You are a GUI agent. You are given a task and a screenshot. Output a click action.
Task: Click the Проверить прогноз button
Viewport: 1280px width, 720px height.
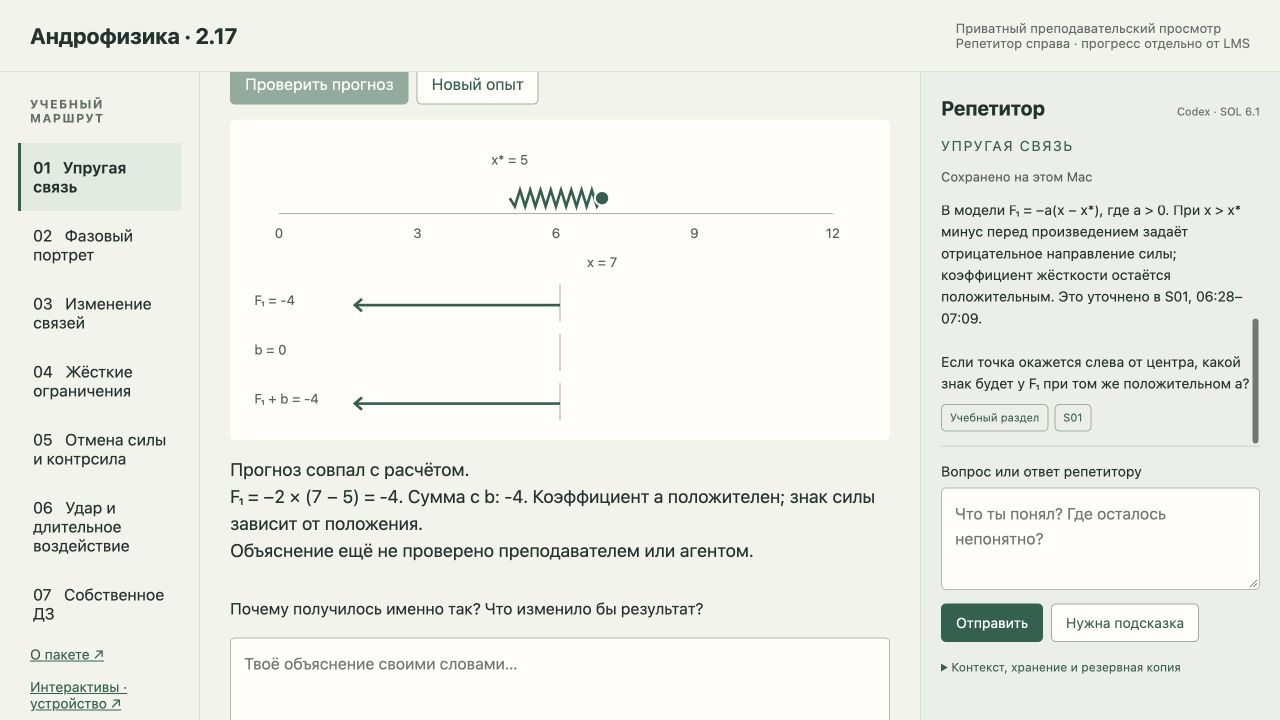tap(319, 85)
